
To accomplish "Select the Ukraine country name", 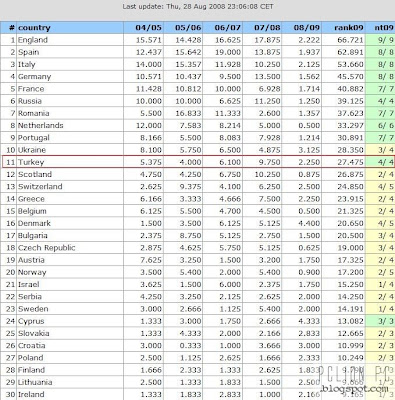I will [x=32, y=150].
